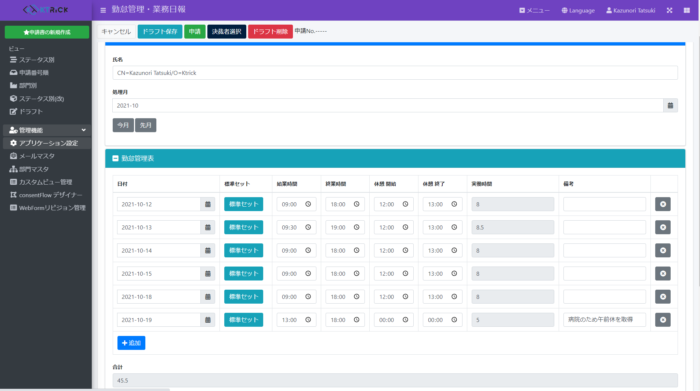The height and width of the screenshot is (391, 700).
Task: Open アプリケーション設定
Action: (x=47, y=143)
